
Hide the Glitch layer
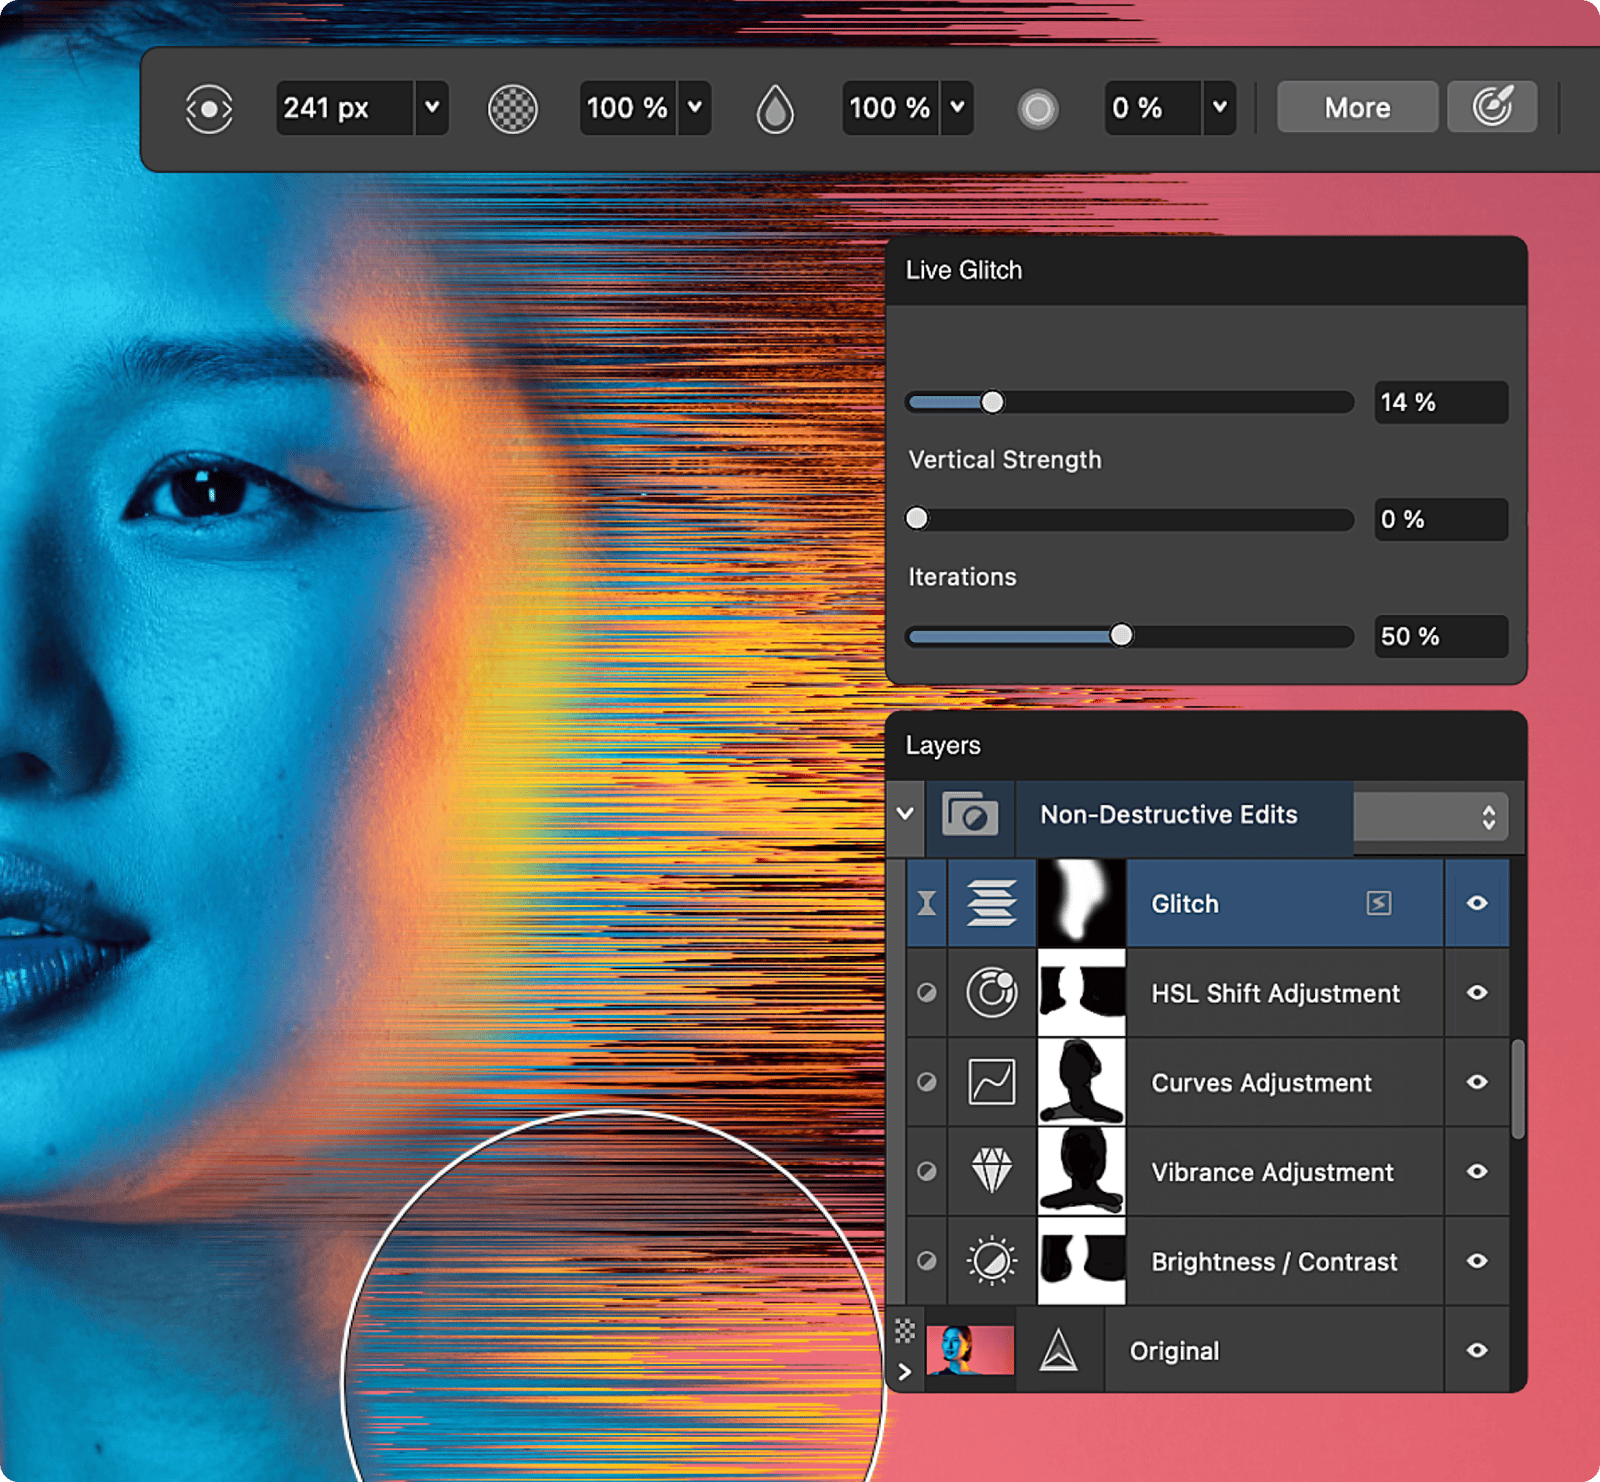click(x=1477, y=903)
